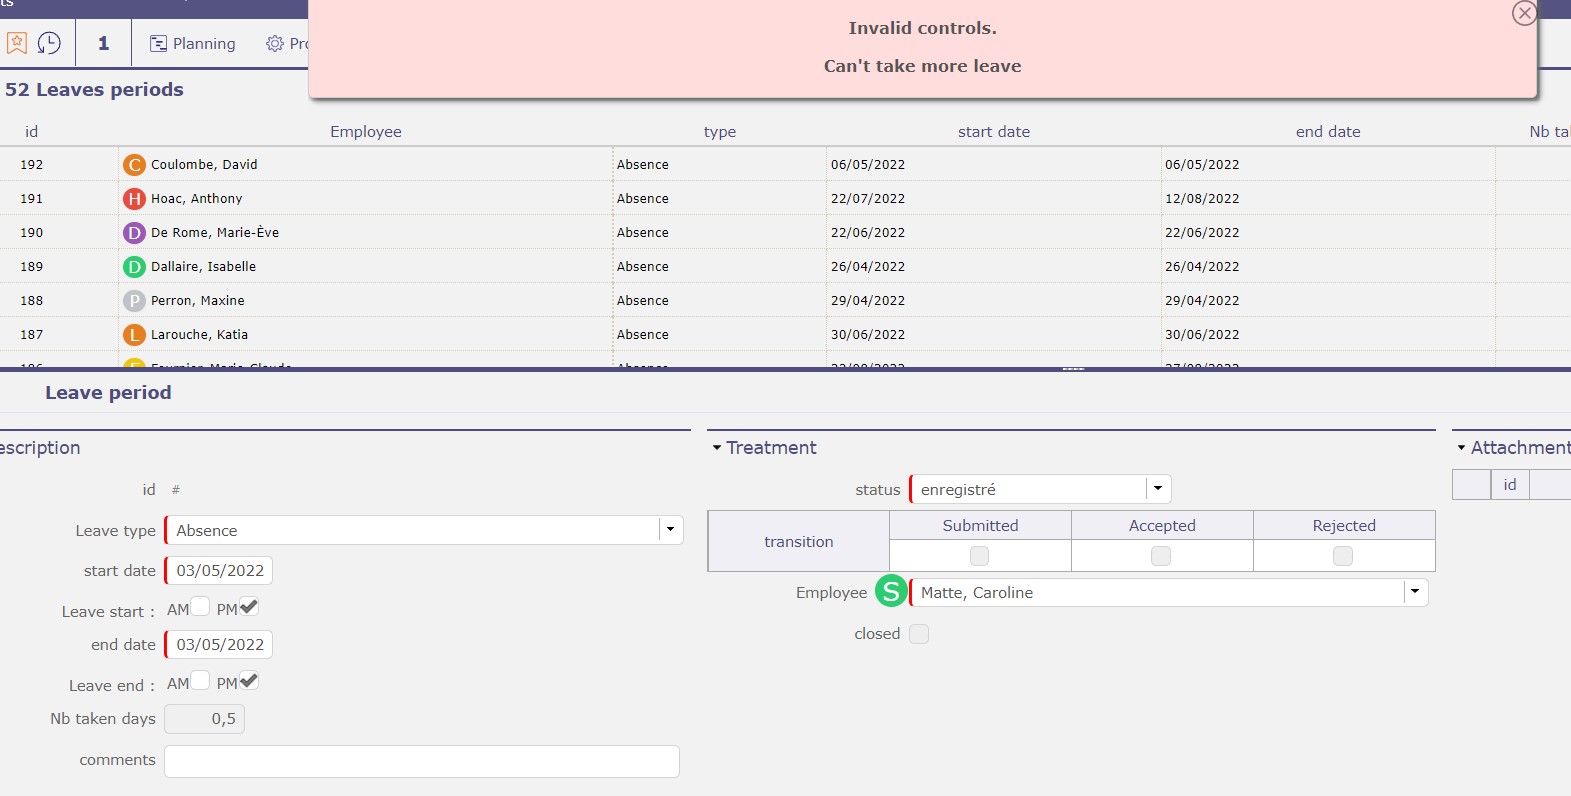1571x796 pixels.
Task: Sort the list by start date column
Action: [x=993, y=132]
